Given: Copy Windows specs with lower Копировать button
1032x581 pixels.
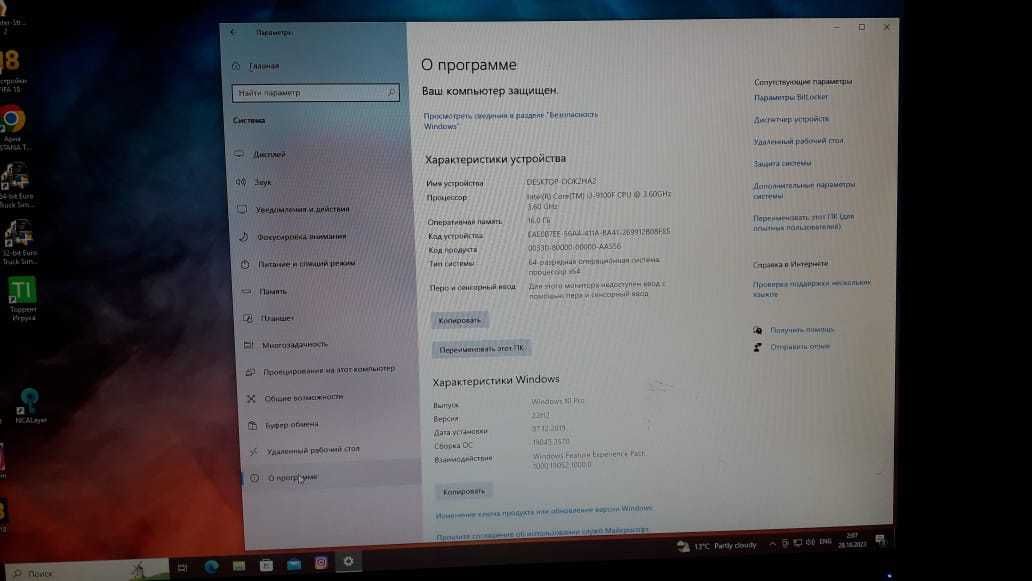Looking at the screenshot, I should coord(463,492).
